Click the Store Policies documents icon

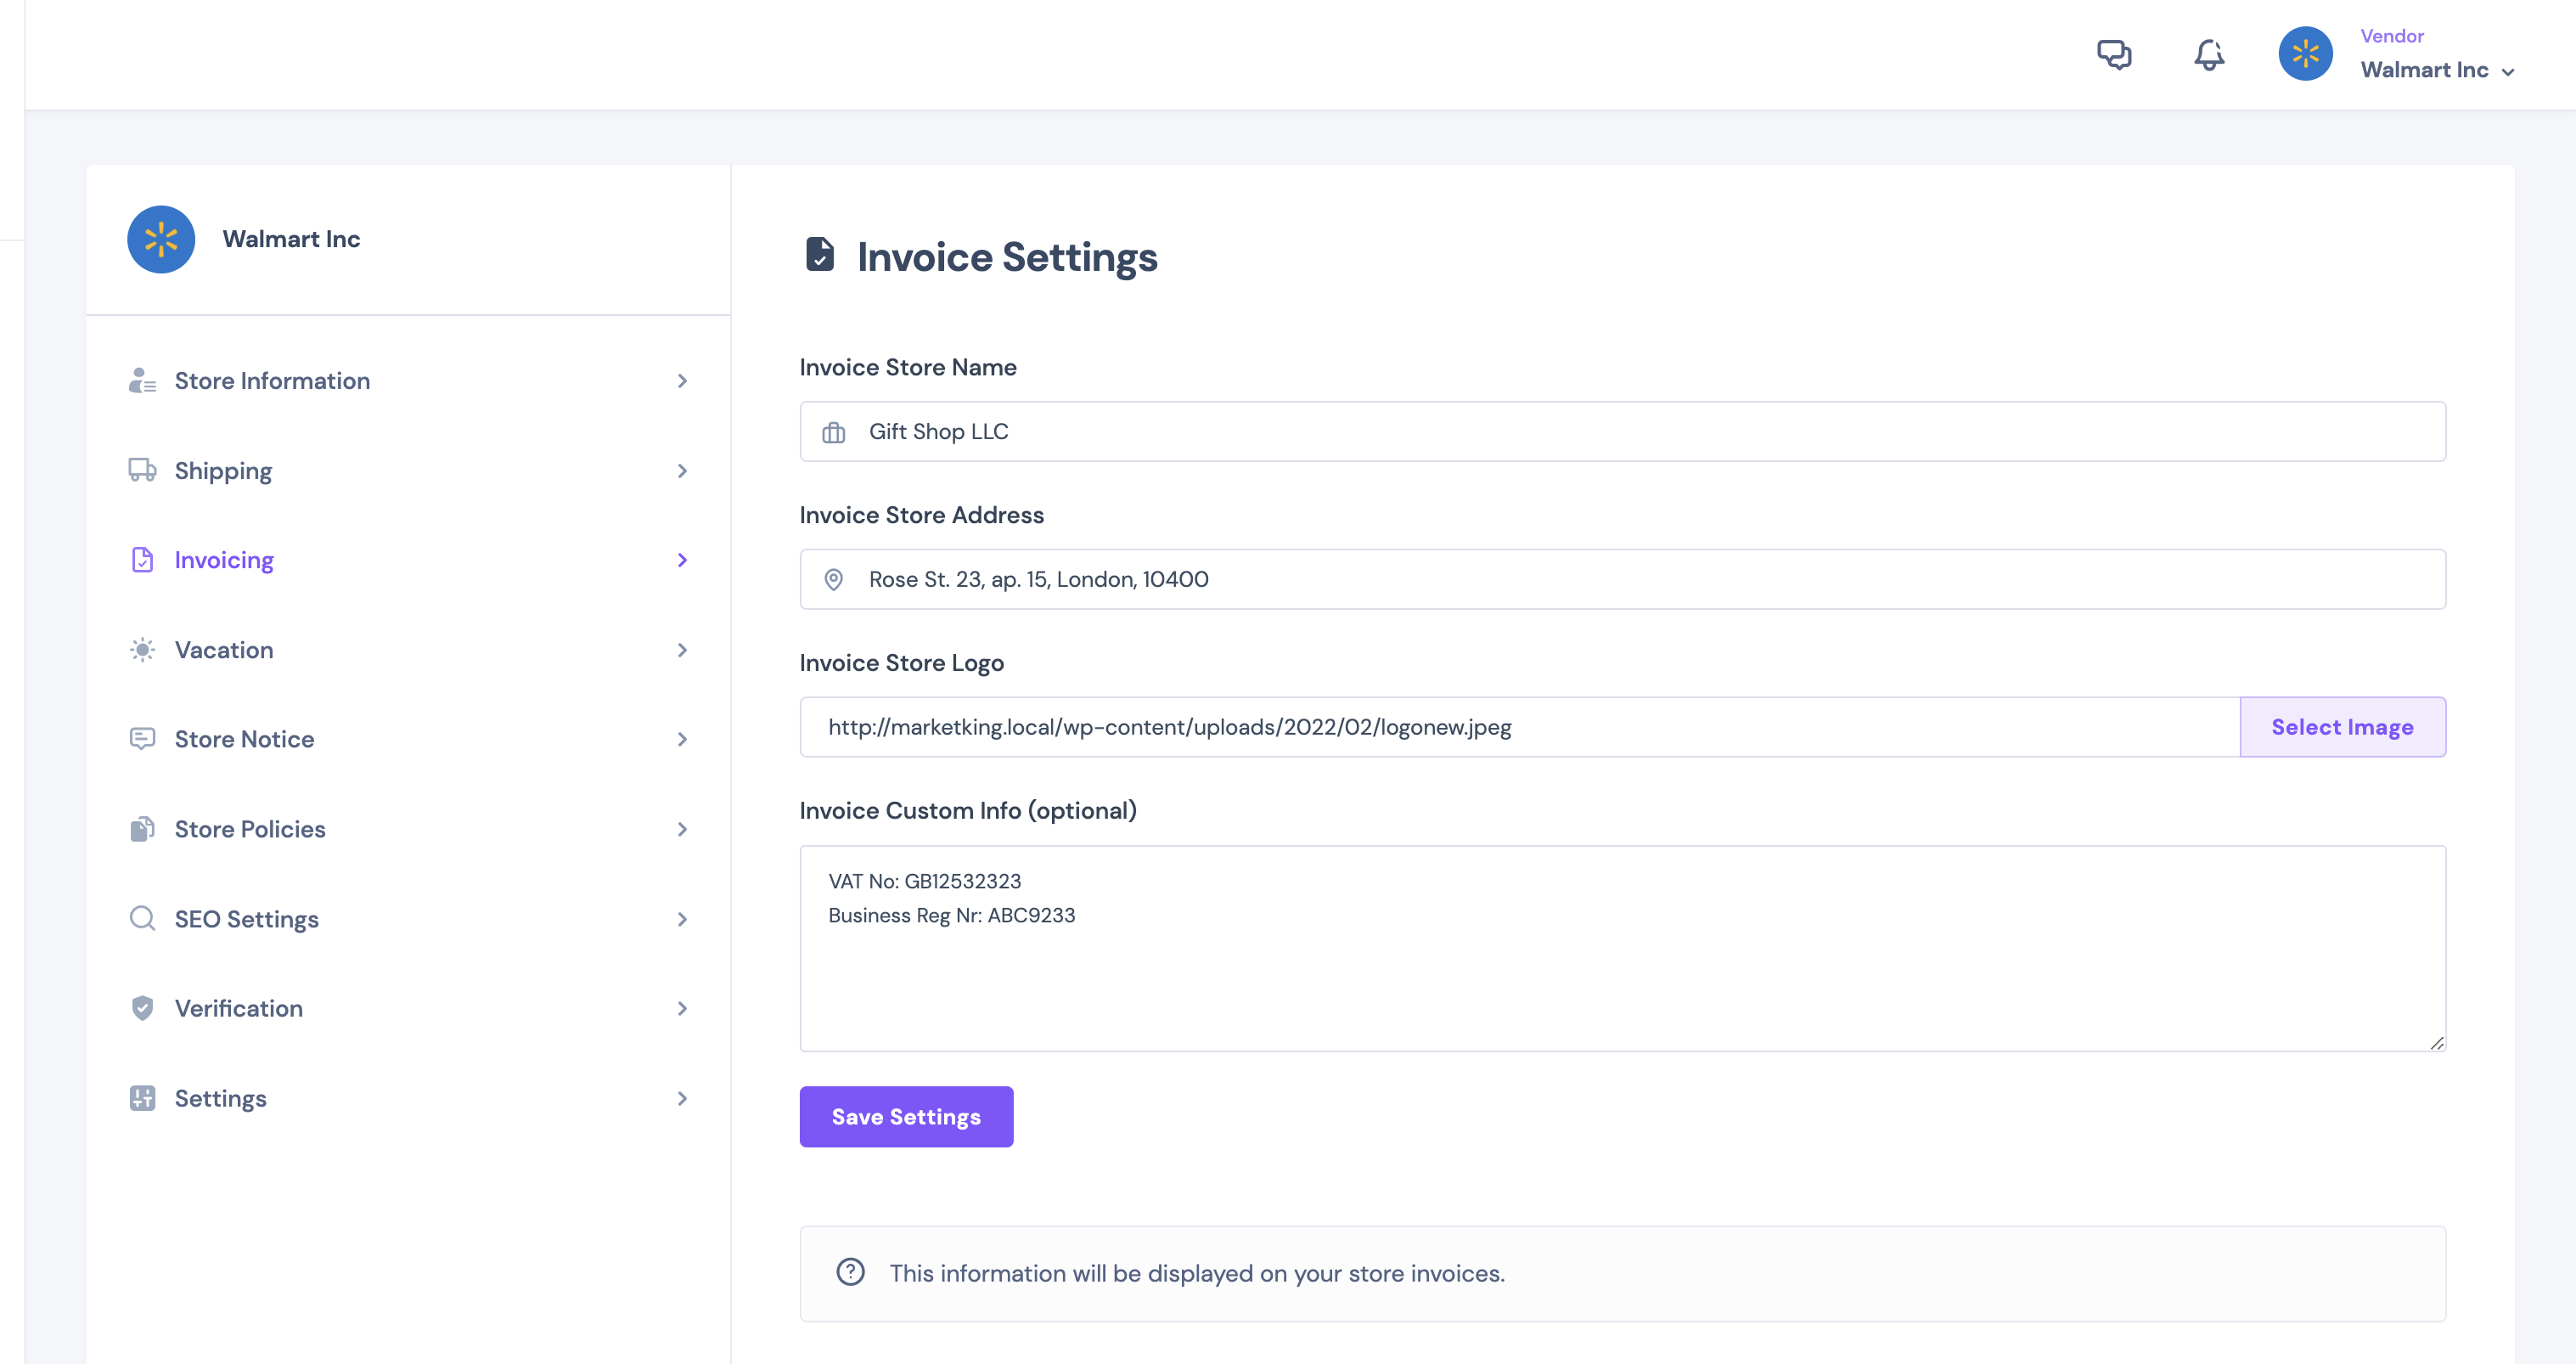[x=142, y=829]
